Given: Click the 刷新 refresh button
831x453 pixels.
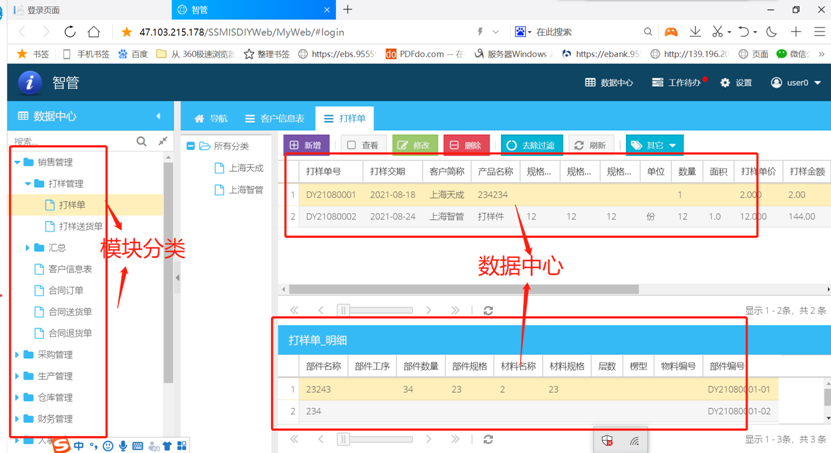Looking at the screenshot, I should click(590, 145).
